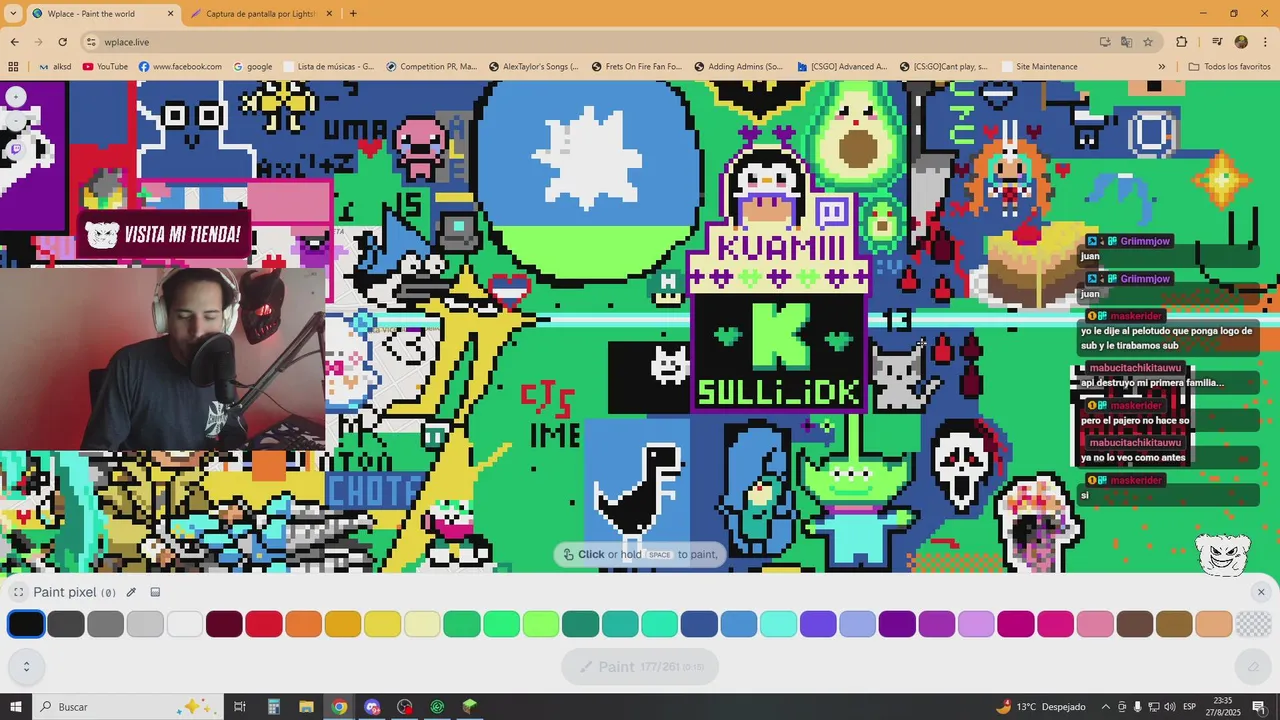Click the pencil icon beside Paint pixel
The image size is (1280, 720).
(131, 592)
